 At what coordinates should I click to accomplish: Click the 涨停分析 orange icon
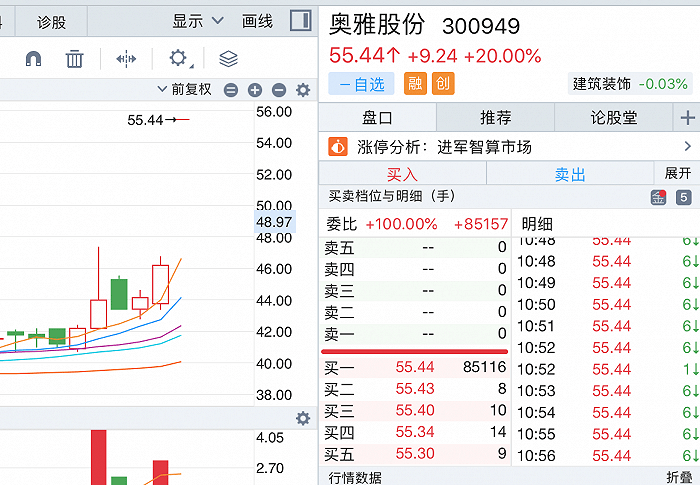pyautogui.click(x=338, y=146)
